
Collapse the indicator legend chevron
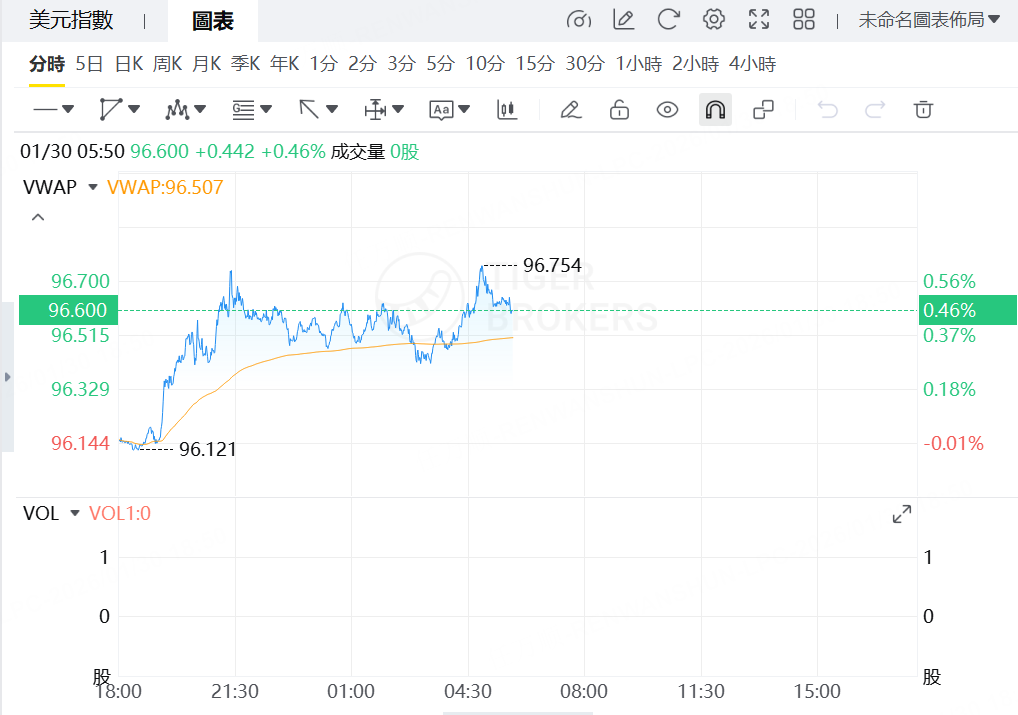coord(38,218)
